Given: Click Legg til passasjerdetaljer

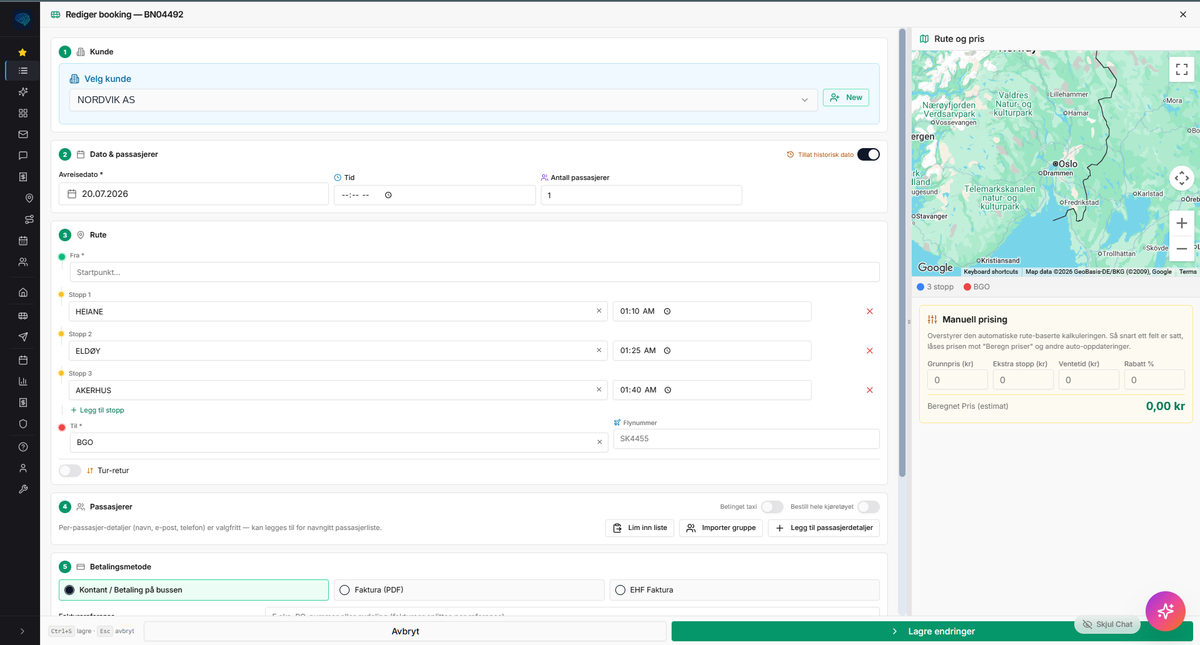Looking at the screenshot, I should point(824,528).
